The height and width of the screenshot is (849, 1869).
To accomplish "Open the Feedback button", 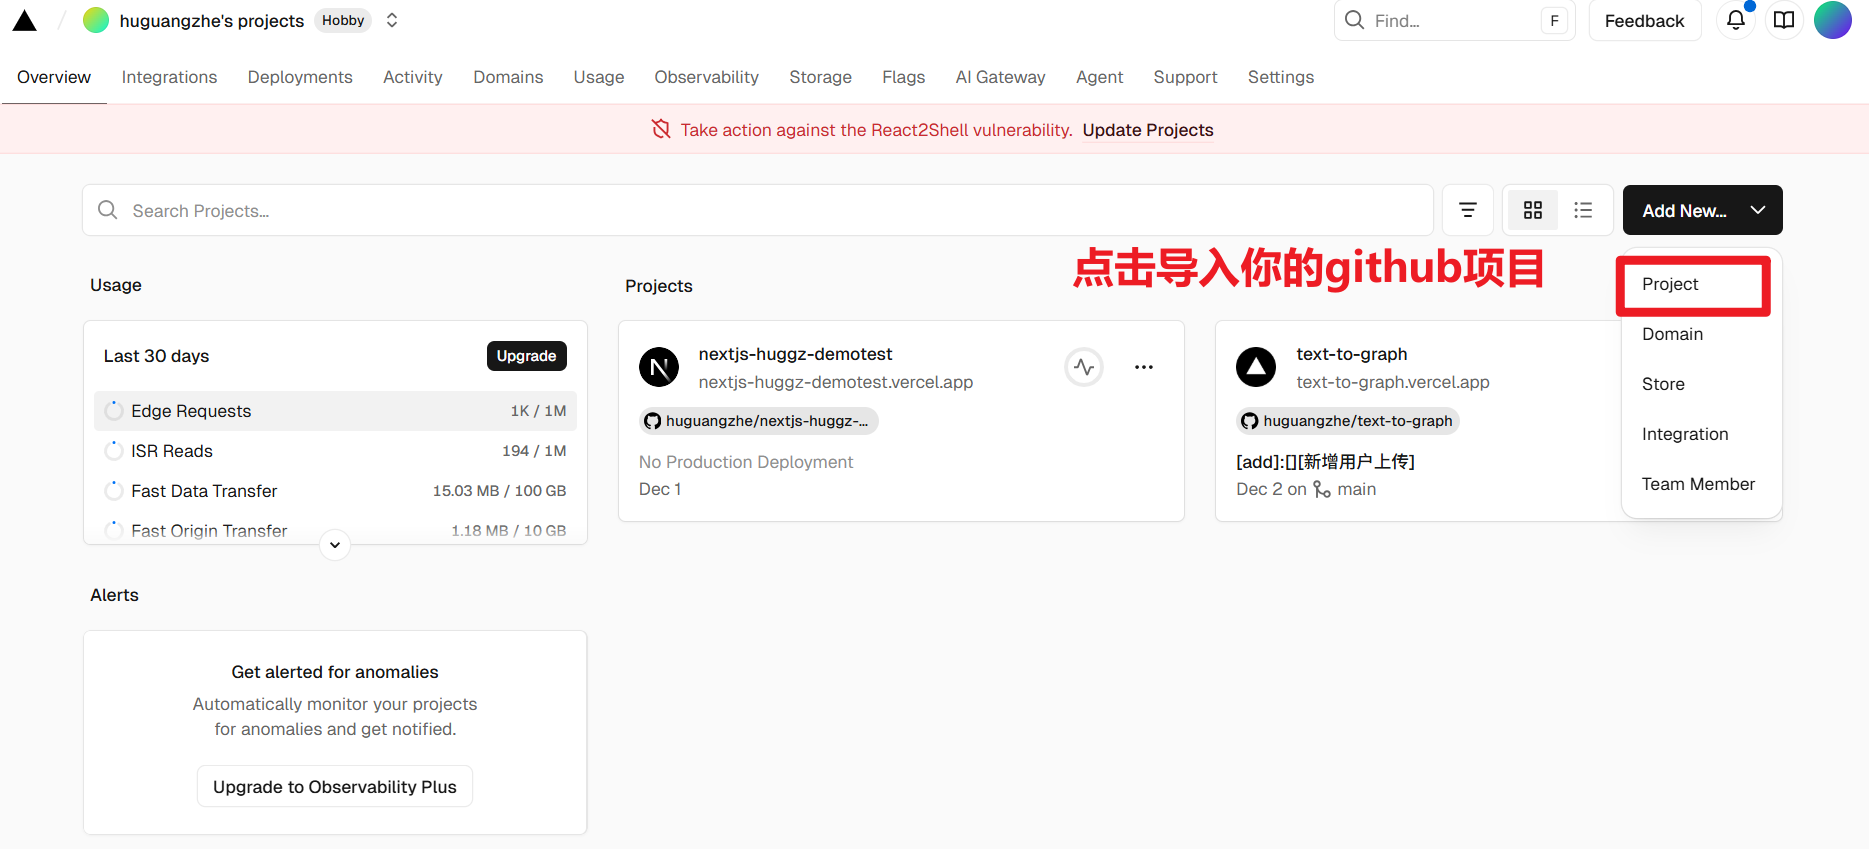I will [1644, 20].
